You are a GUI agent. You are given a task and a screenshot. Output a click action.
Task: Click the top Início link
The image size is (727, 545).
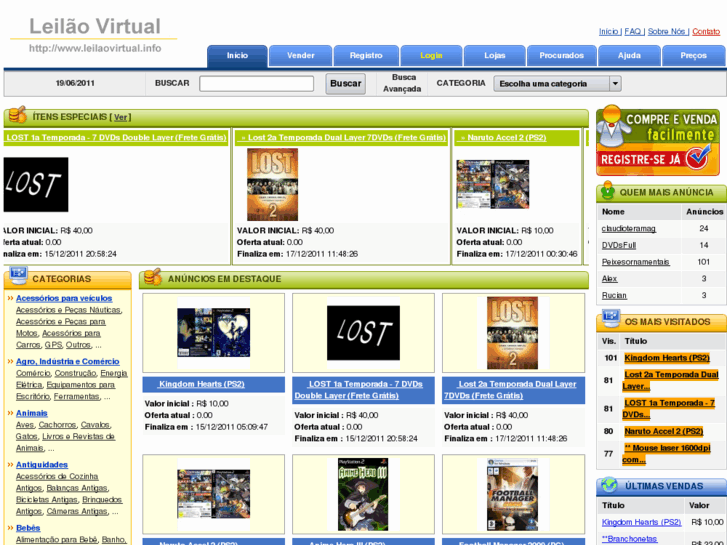pos(609,32)
